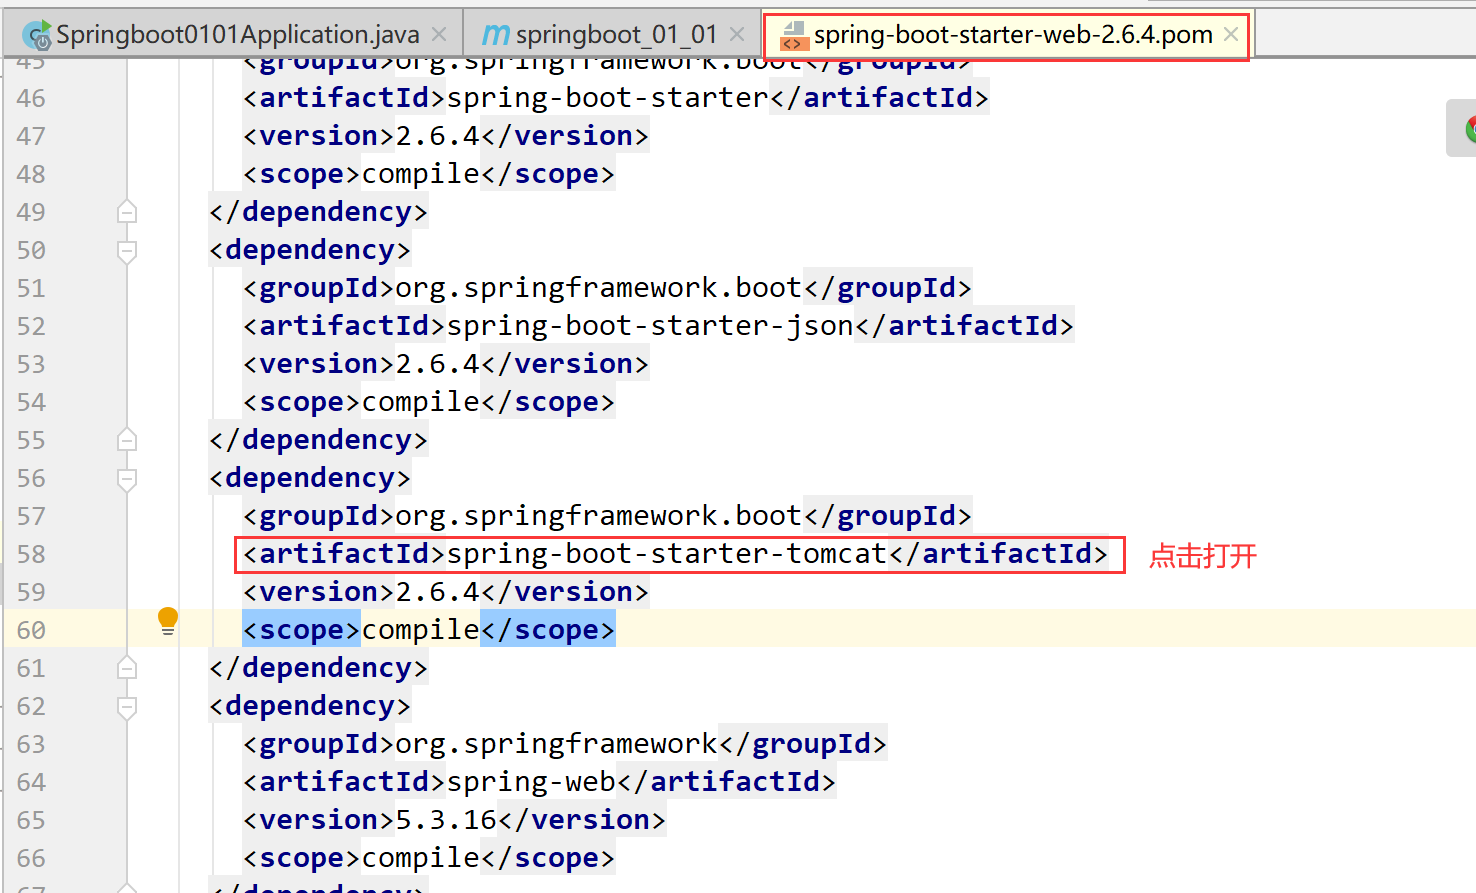Close the Springboot0101Application.java tab
Screen dimensions: 1476x893
coord(439,35)
